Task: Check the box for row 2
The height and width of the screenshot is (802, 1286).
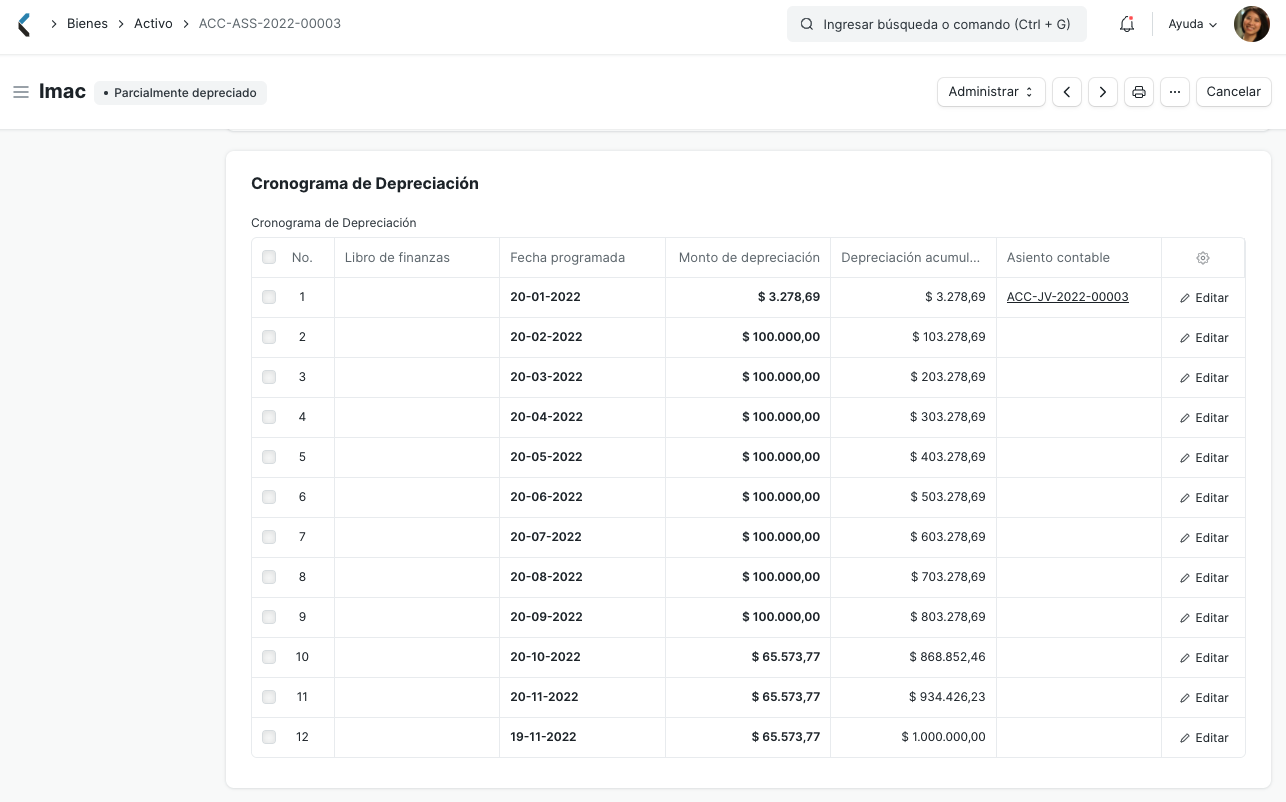Action: coord(269,337)
